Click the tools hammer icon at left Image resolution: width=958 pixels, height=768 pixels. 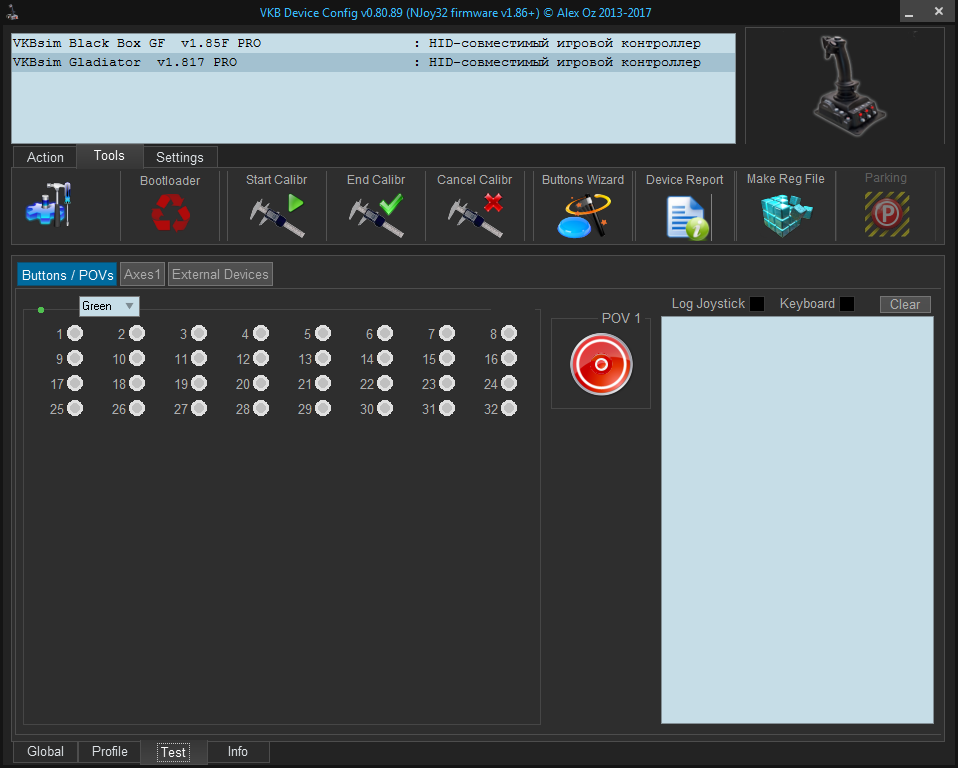click(x=49, y=205)
